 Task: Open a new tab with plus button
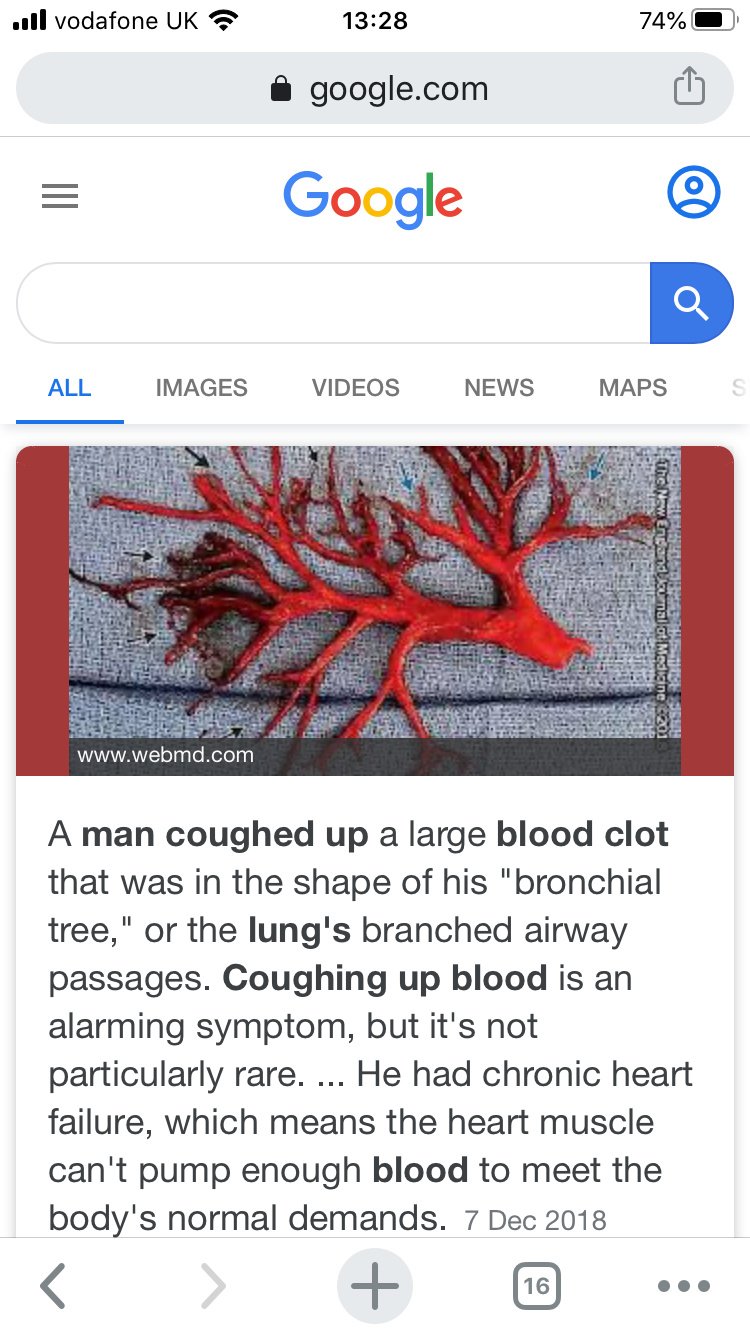coord(375,1286)
